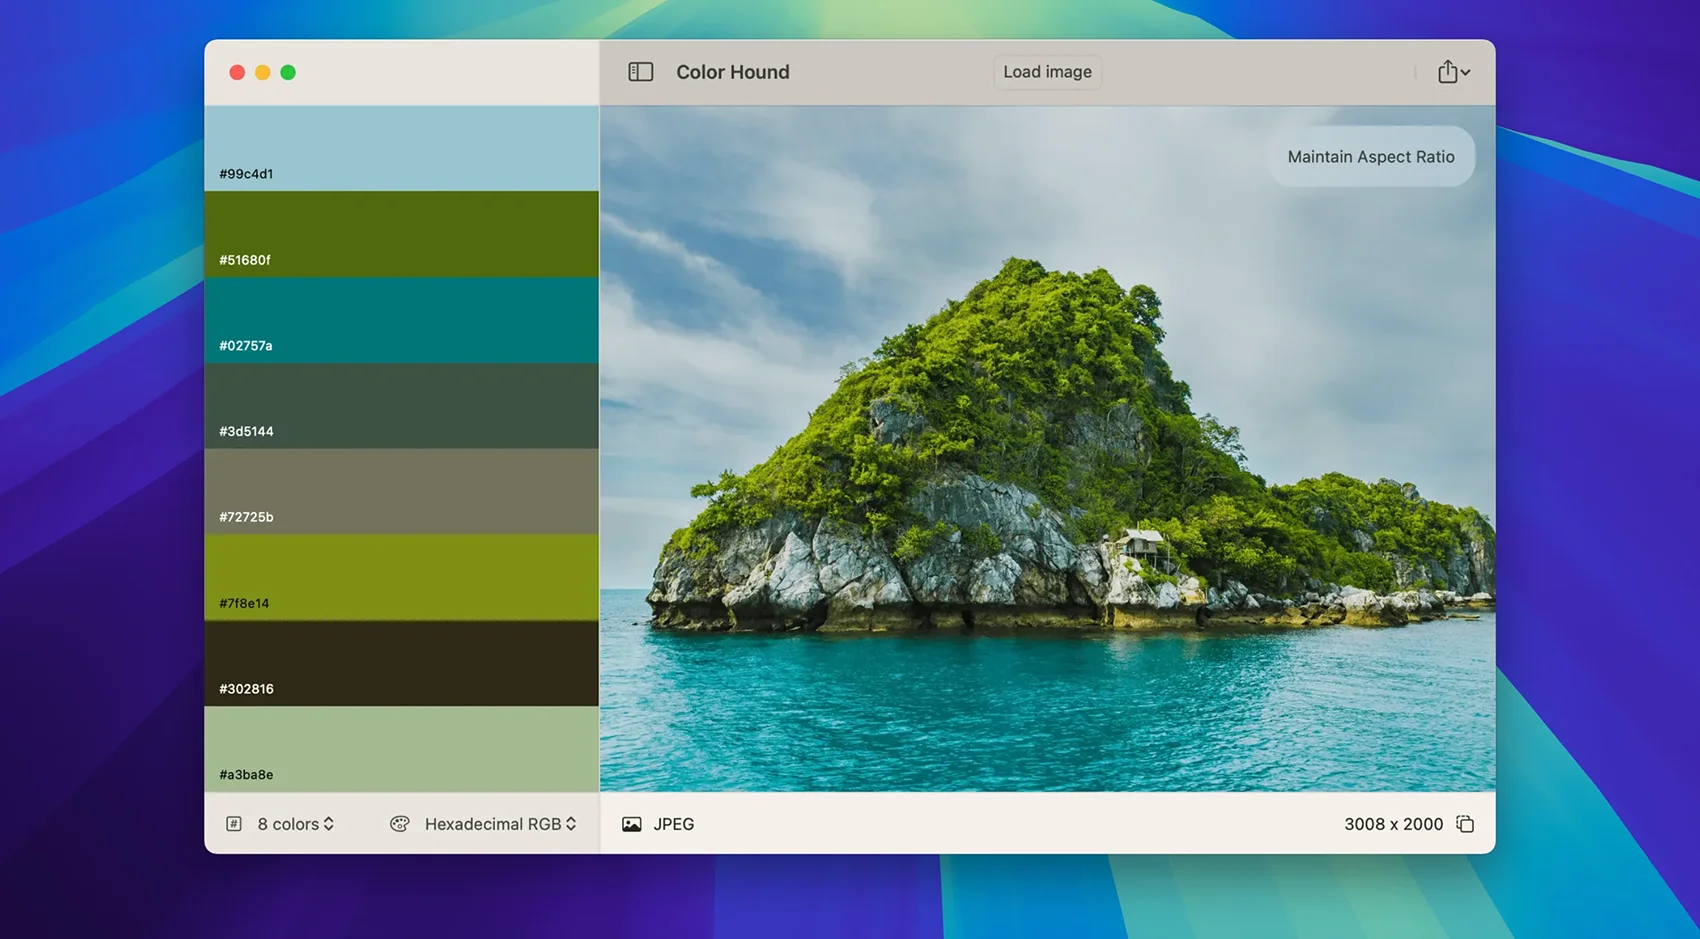Pick the dark green #51680f swatch

[x=401, y=234]
